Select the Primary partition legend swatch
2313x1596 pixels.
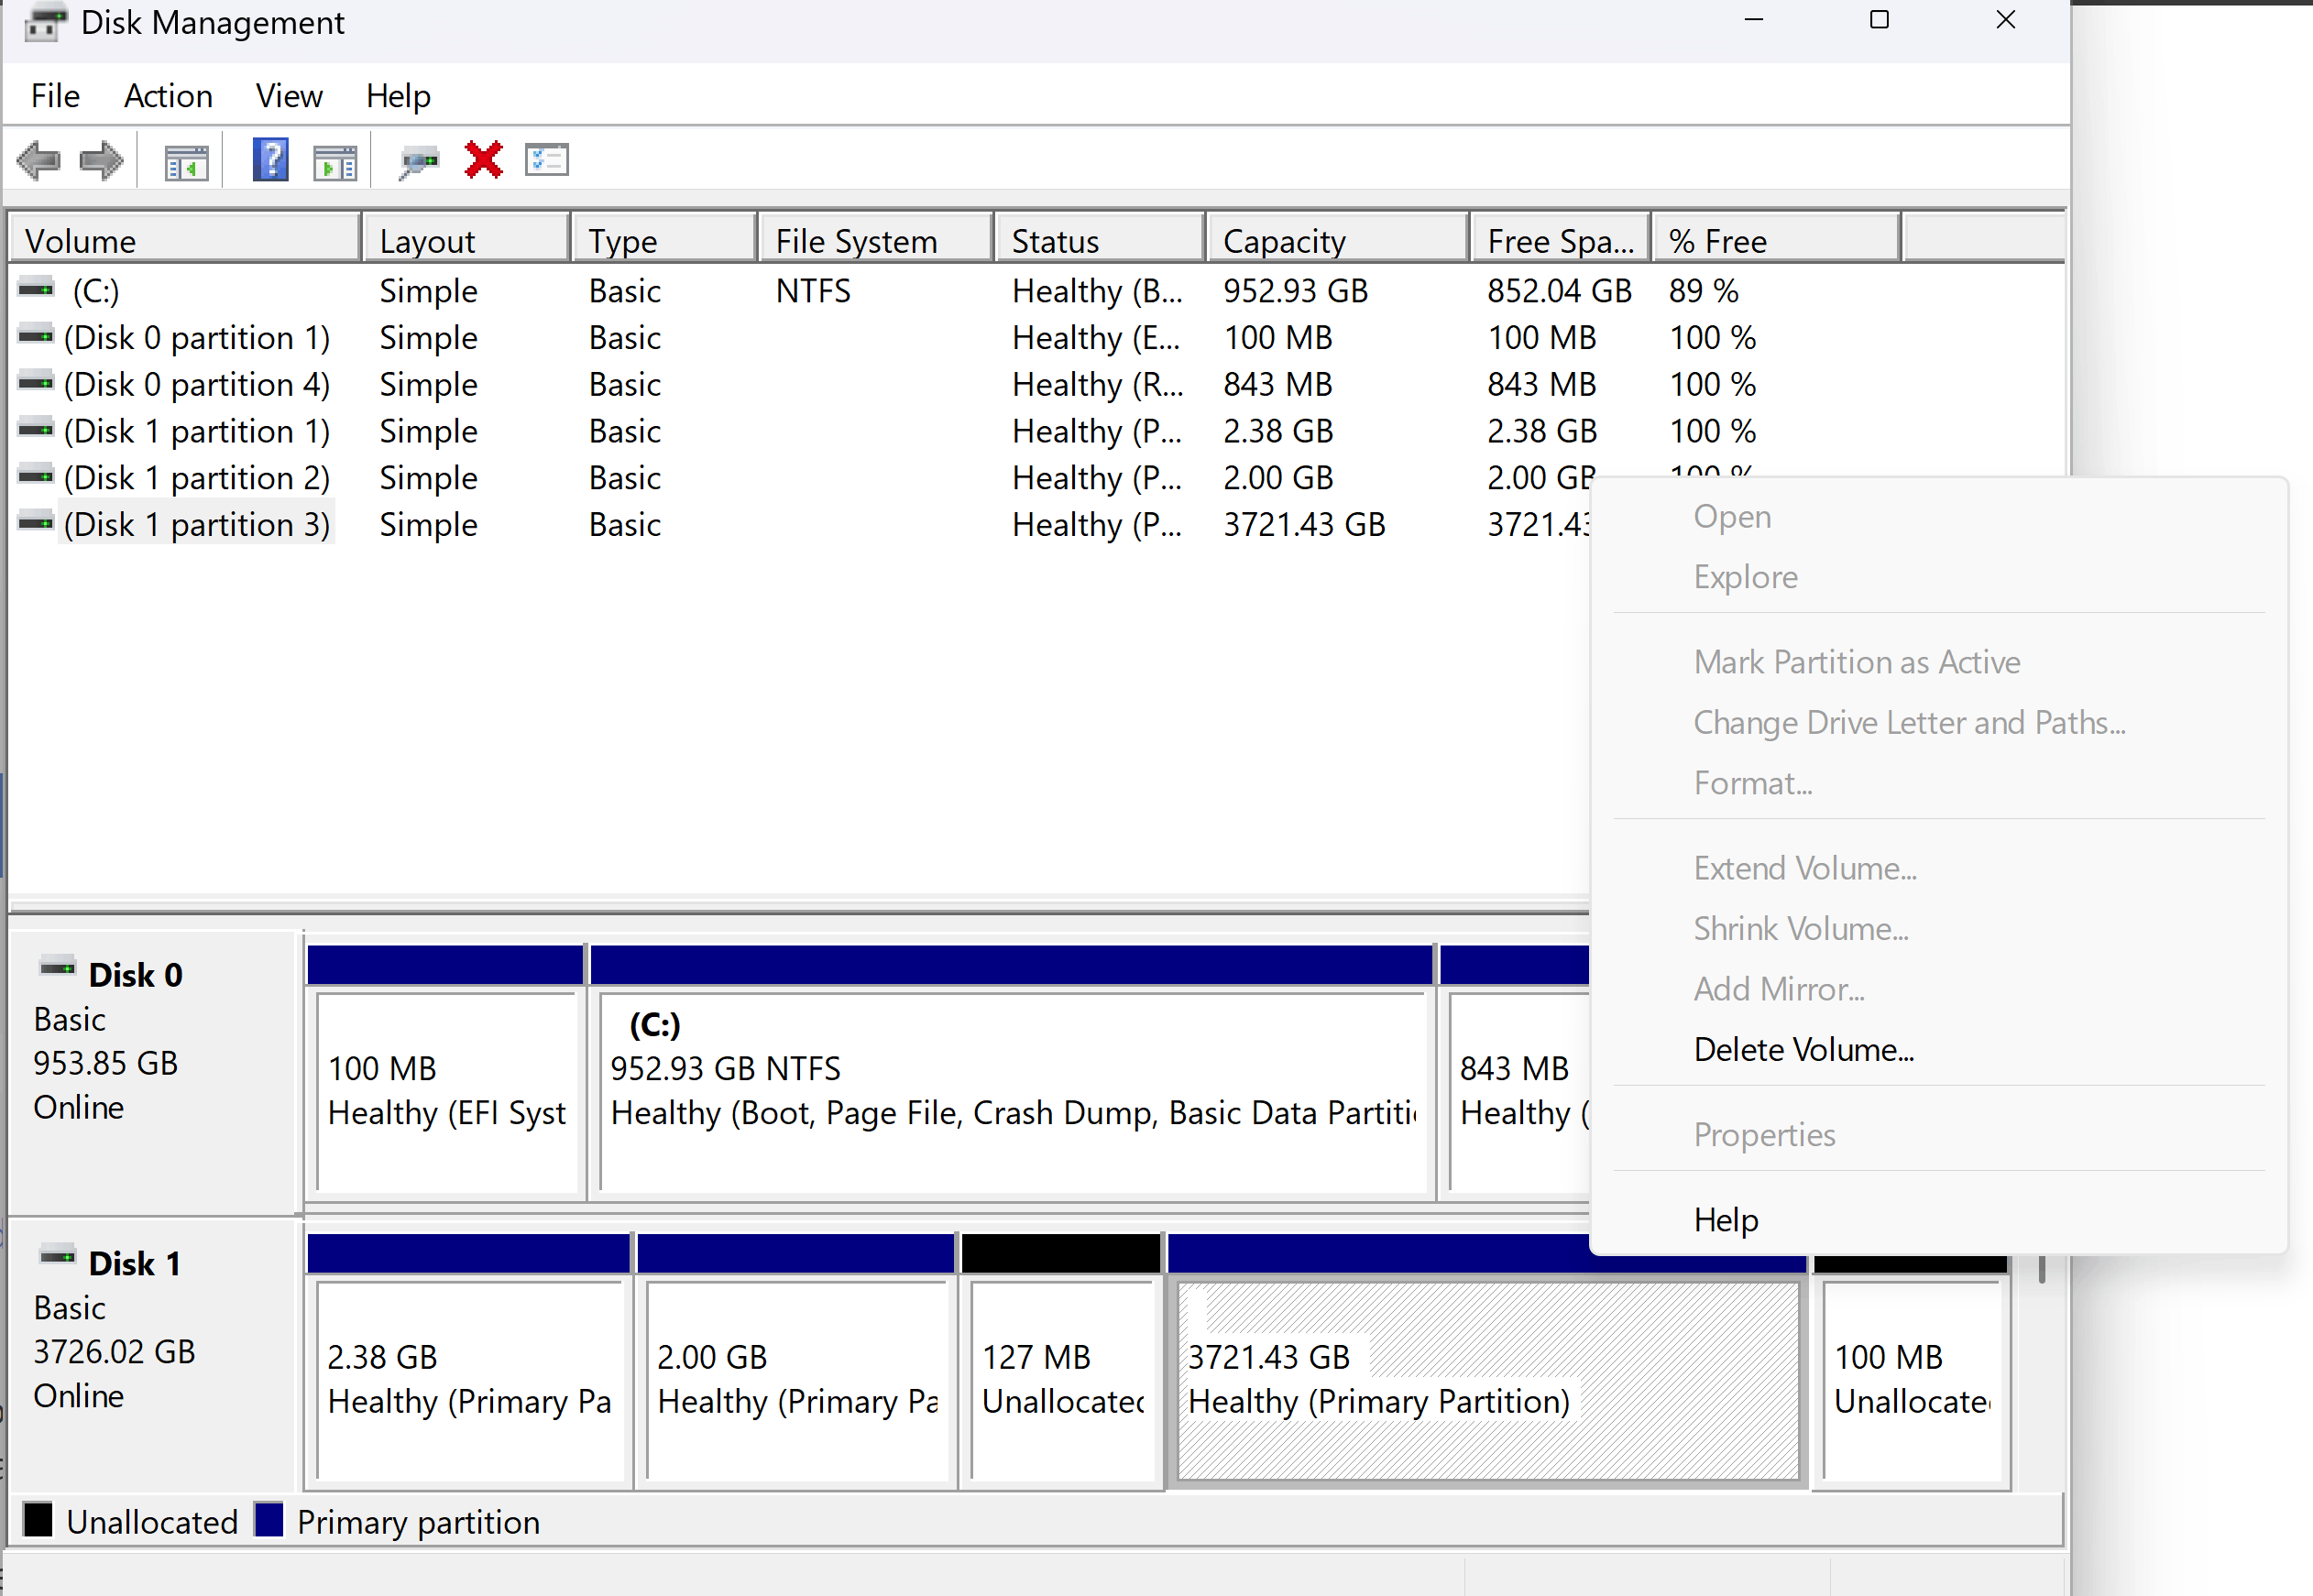271,1521
